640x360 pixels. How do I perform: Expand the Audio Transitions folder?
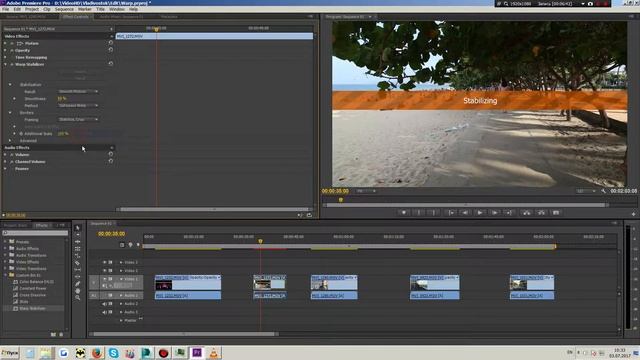(5, 255)
